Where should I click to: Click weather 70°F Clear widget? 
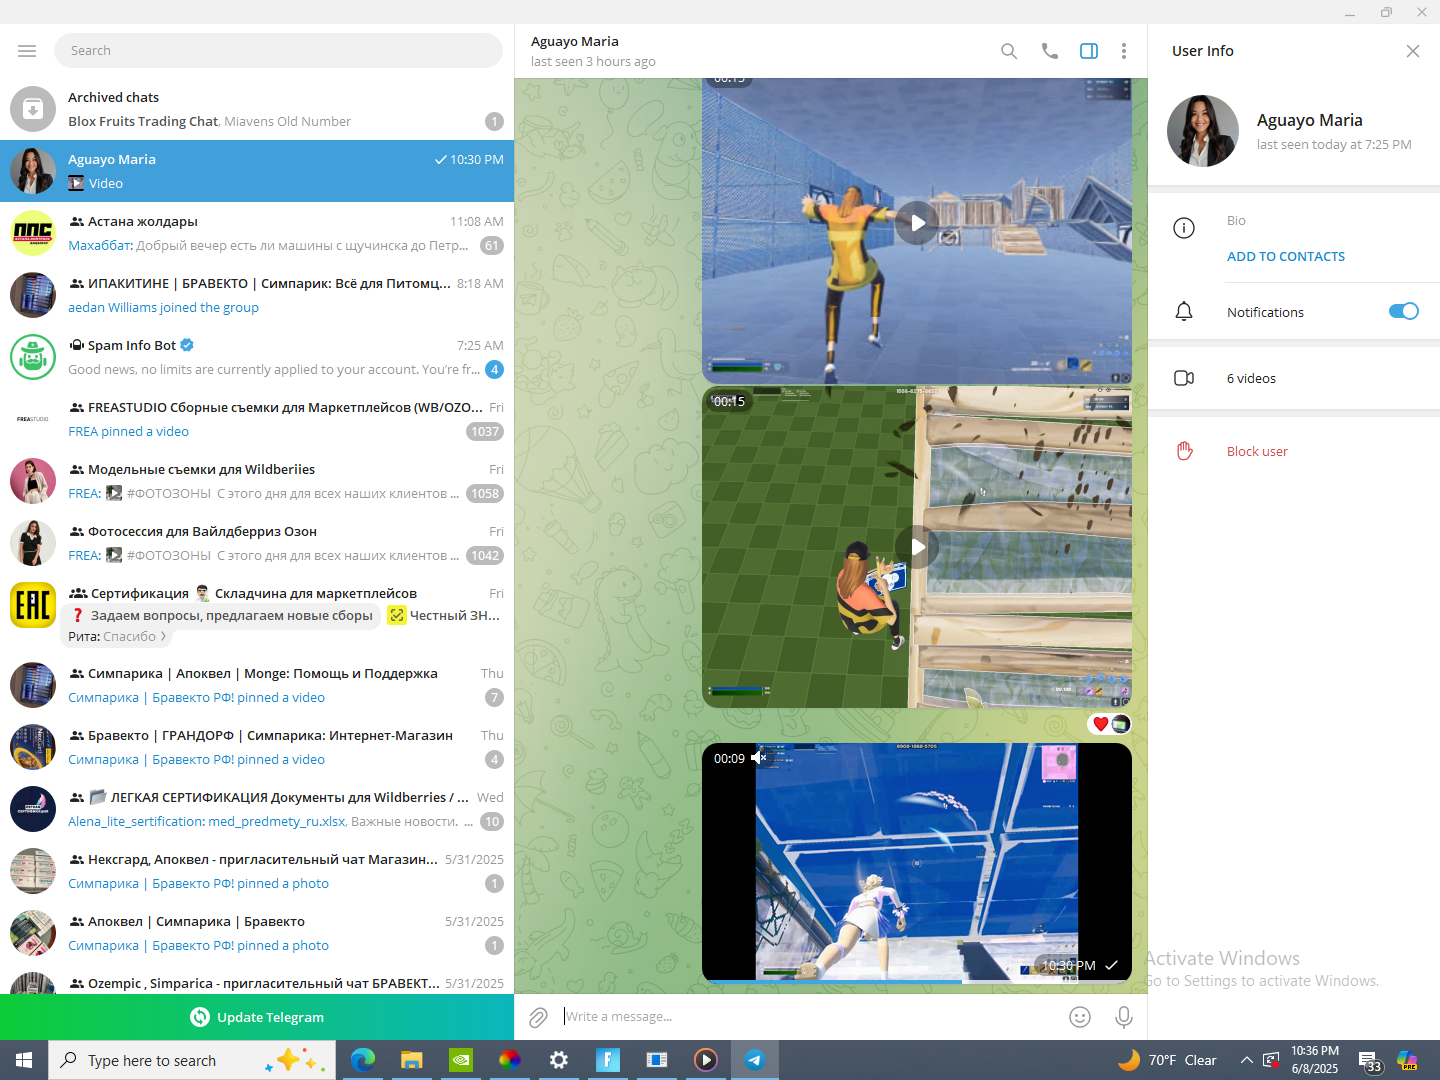pos(1167,1060)
